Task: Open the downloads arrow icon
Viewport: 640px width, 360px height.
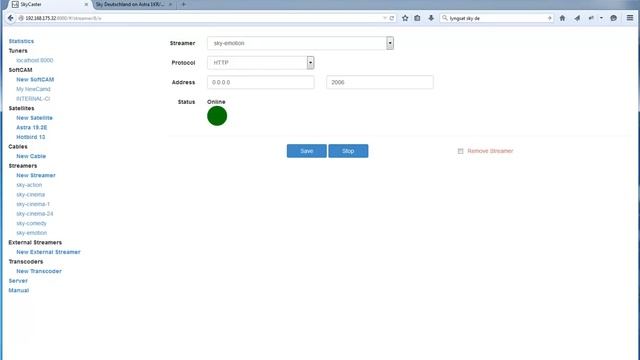Action: 431,18
